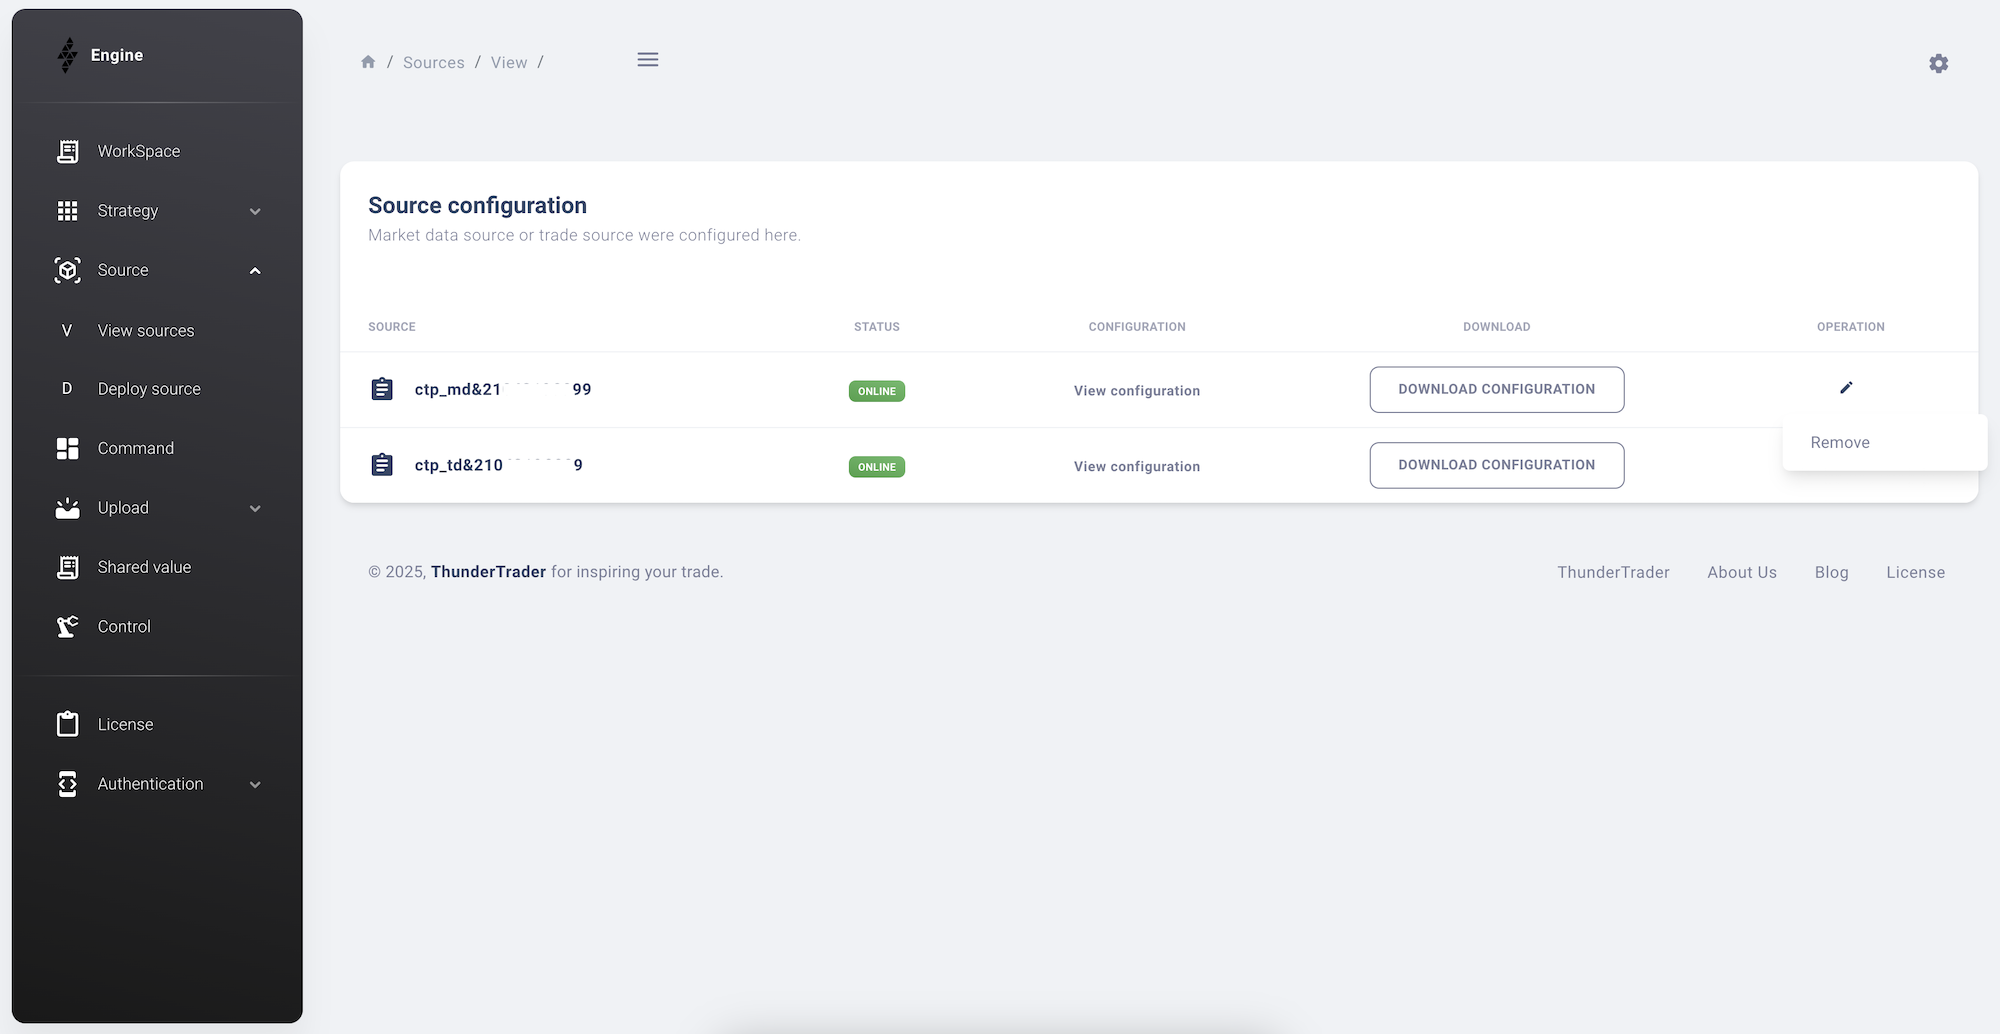Toggle the sidebar hamburger menu icon

tap(648, 60)
